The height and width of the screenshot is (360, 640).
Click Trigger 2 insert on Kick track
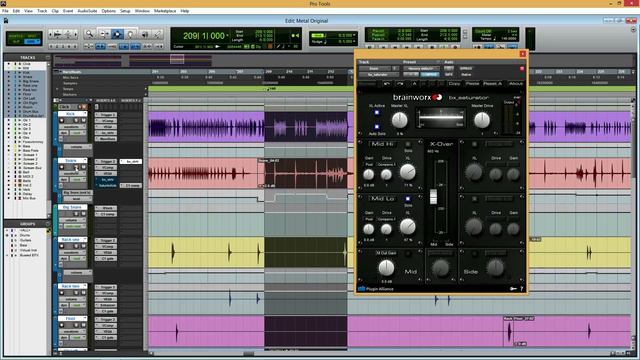tap(107, 115)
